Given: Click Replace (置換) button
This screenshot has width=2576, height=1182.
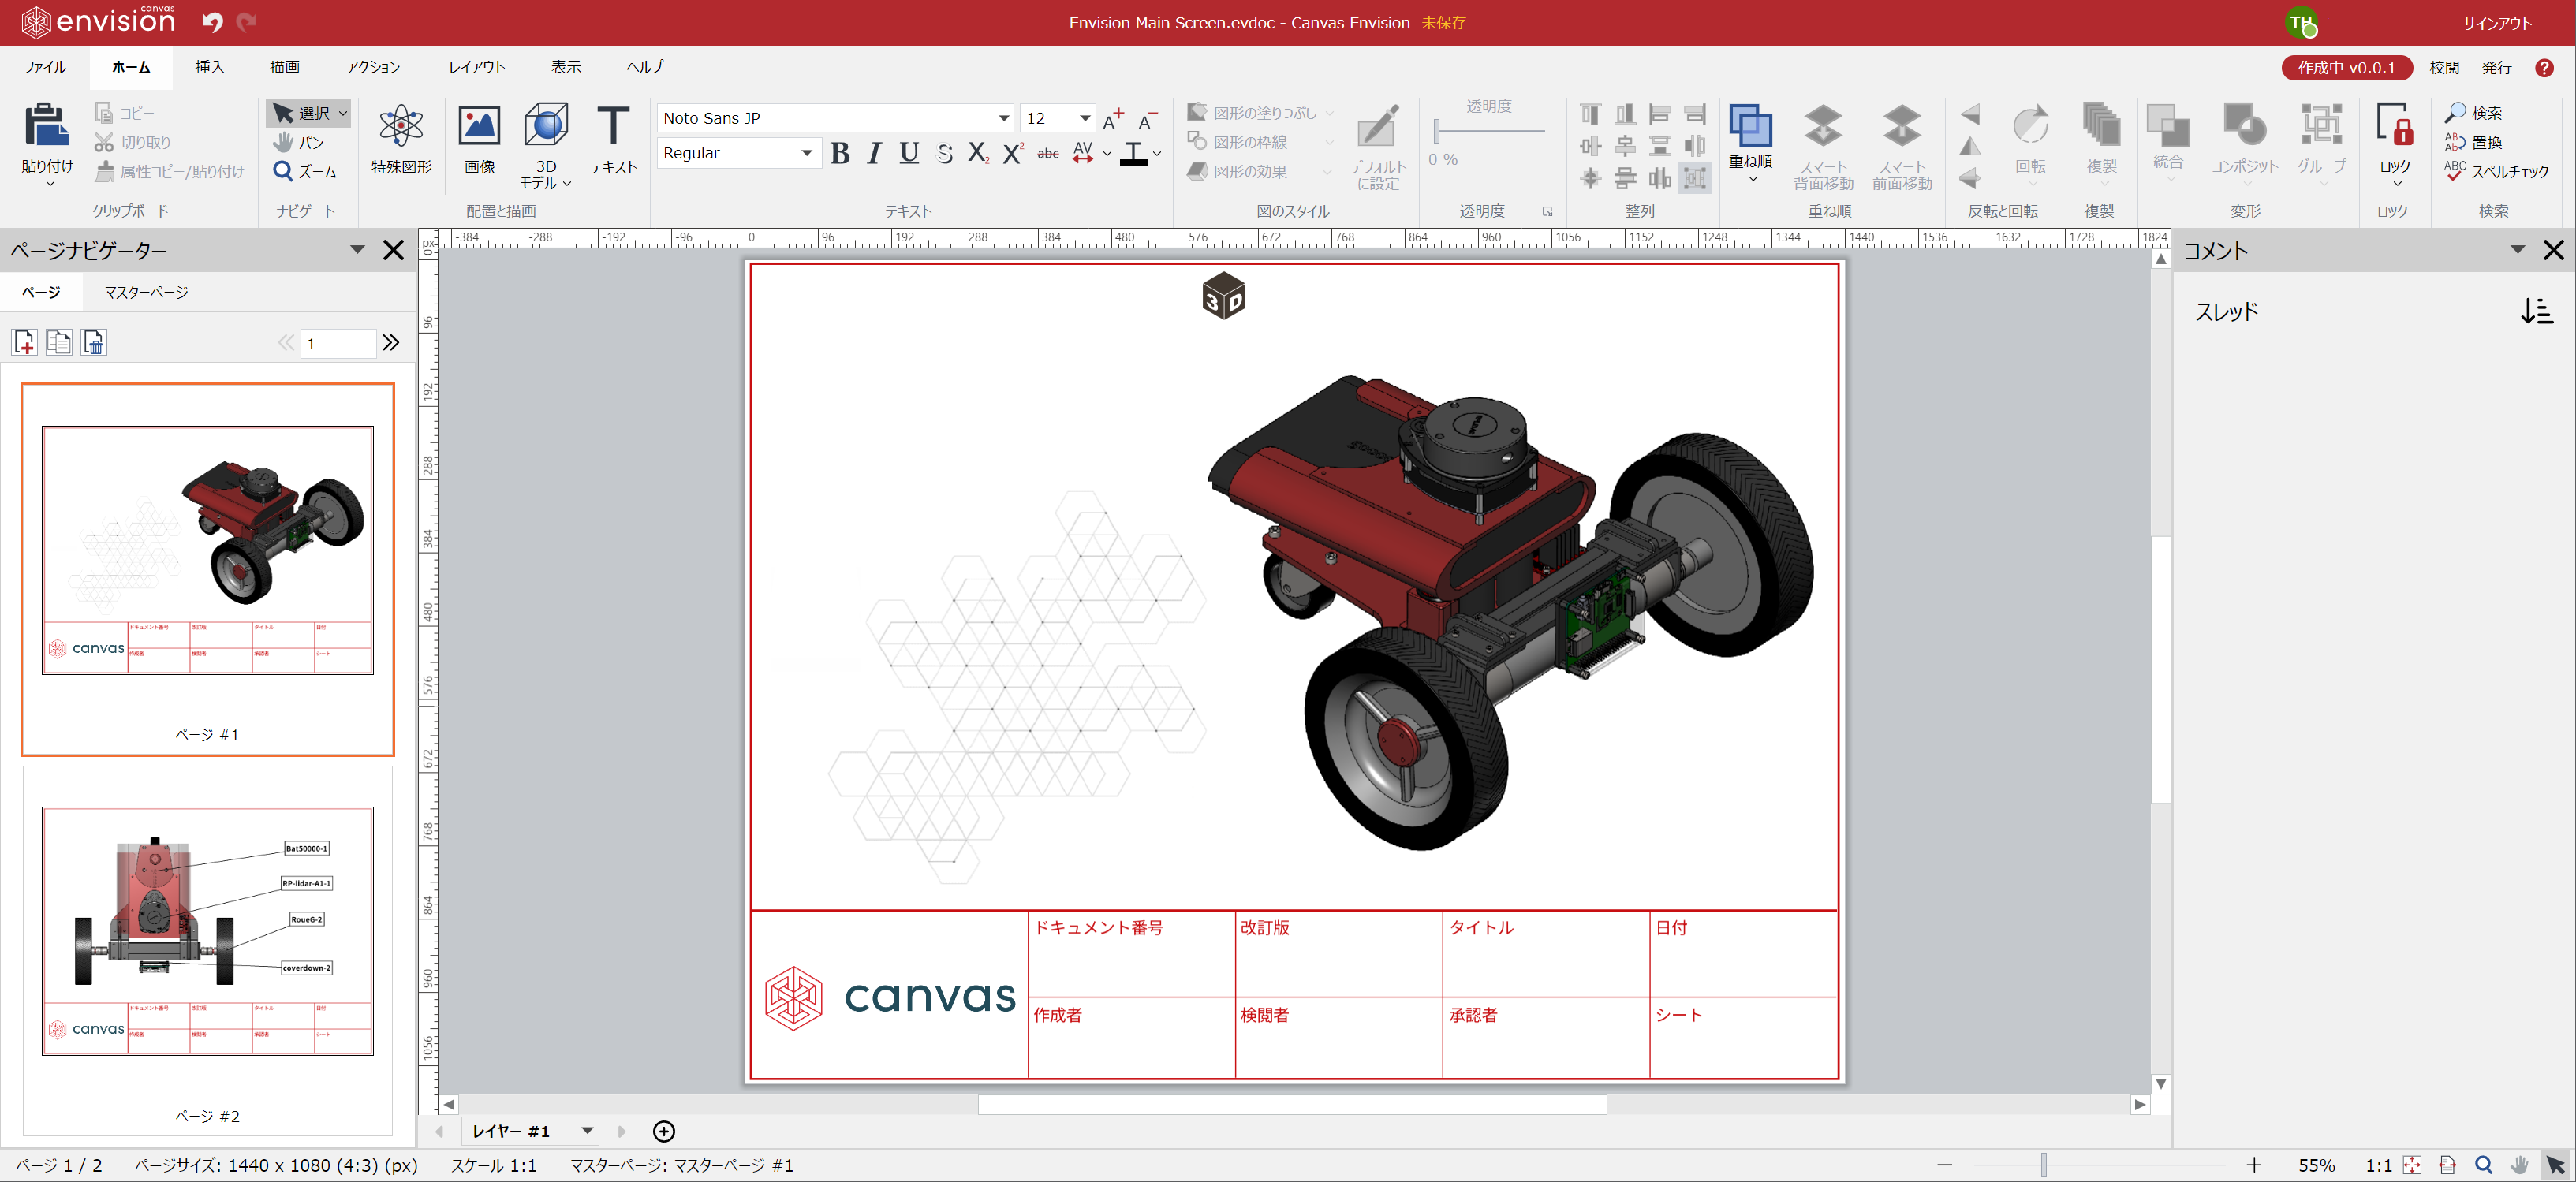Looking at the screenshot, I should tap(2473, 142).
